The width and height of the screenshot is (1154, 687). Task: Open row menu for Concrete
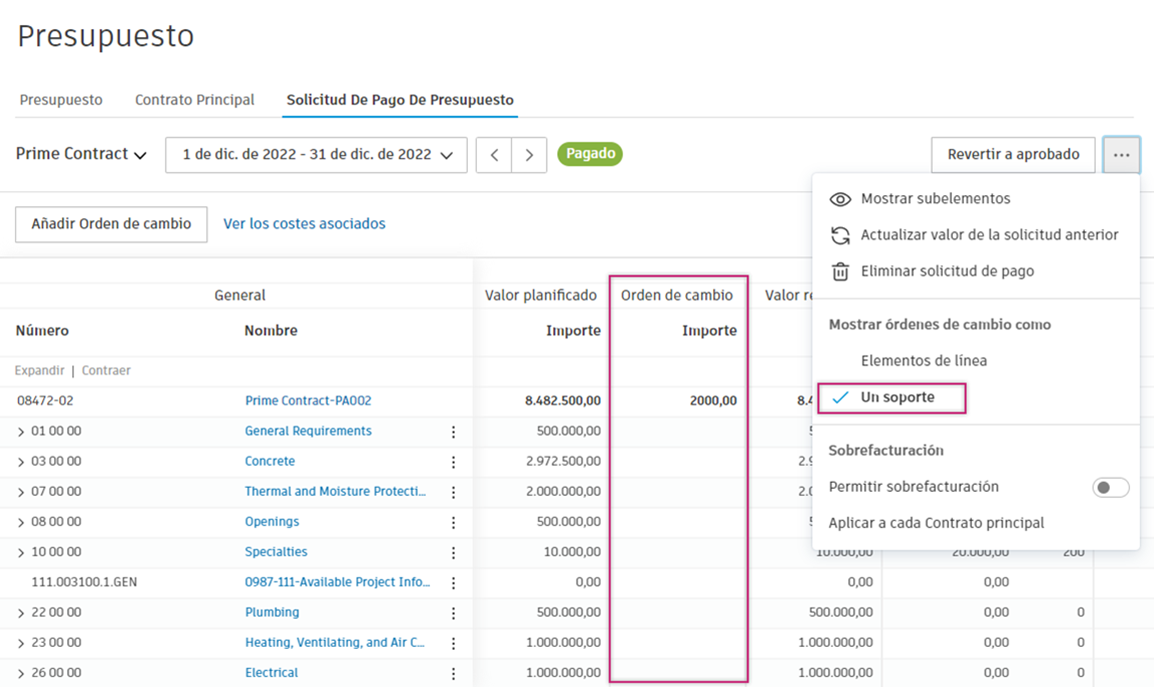[x=453, y=462]
